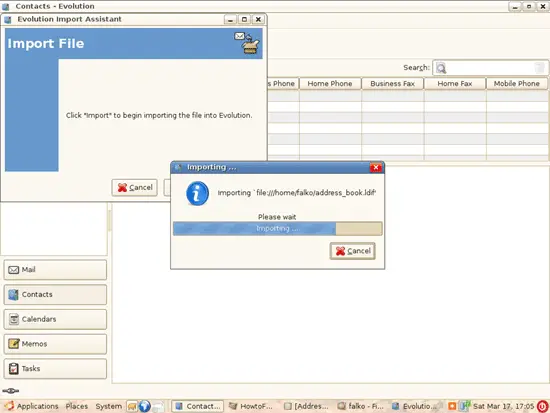Viewport: 550px width, 413px height.
Task: Click the Importing progress bar
Action: [277, 228]
